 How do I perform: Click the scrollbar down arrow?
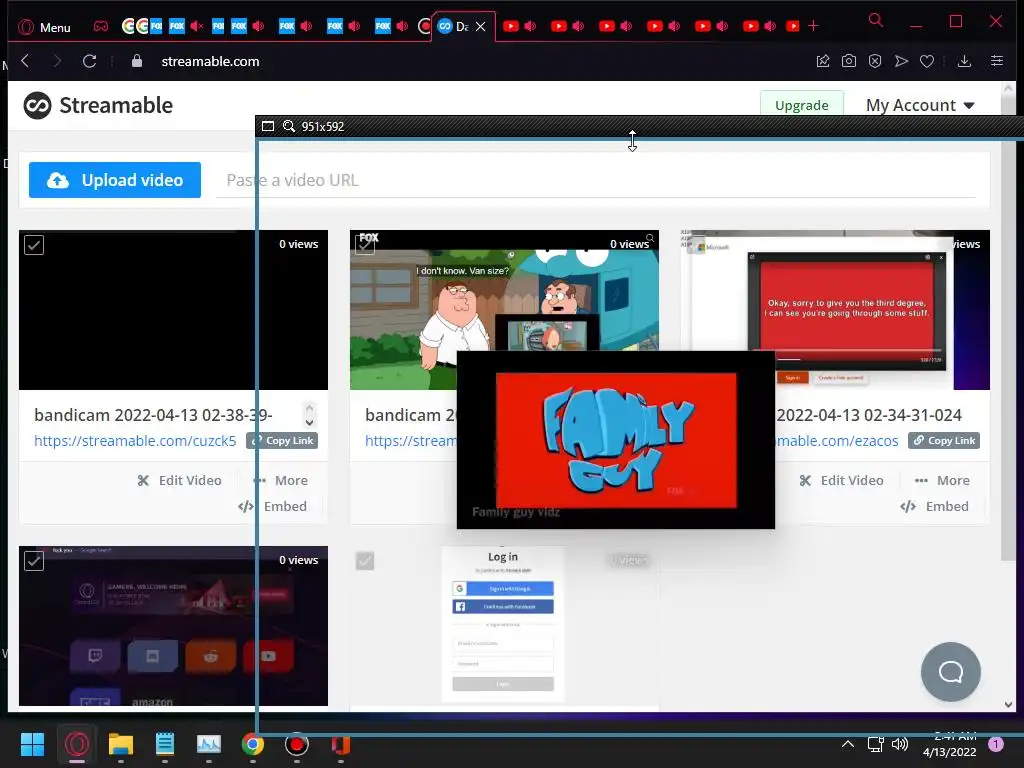1008,705
